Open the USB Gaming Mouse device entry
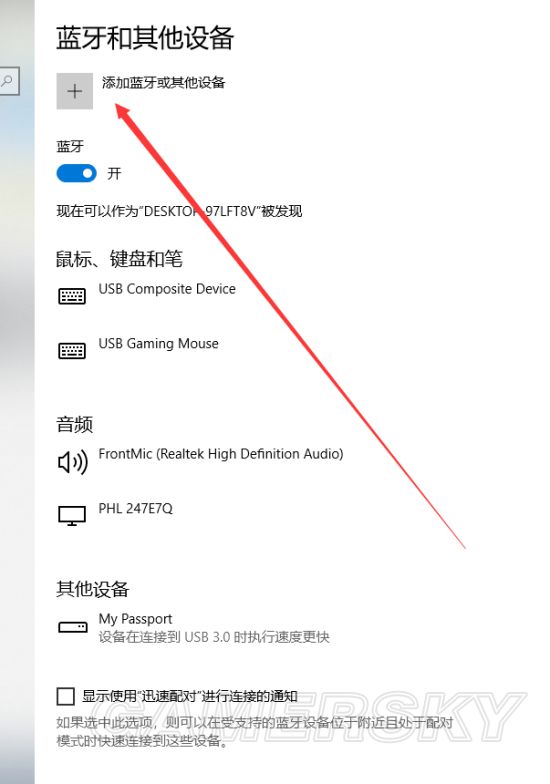This screenshot has width=550, height=784. (158, 344)
